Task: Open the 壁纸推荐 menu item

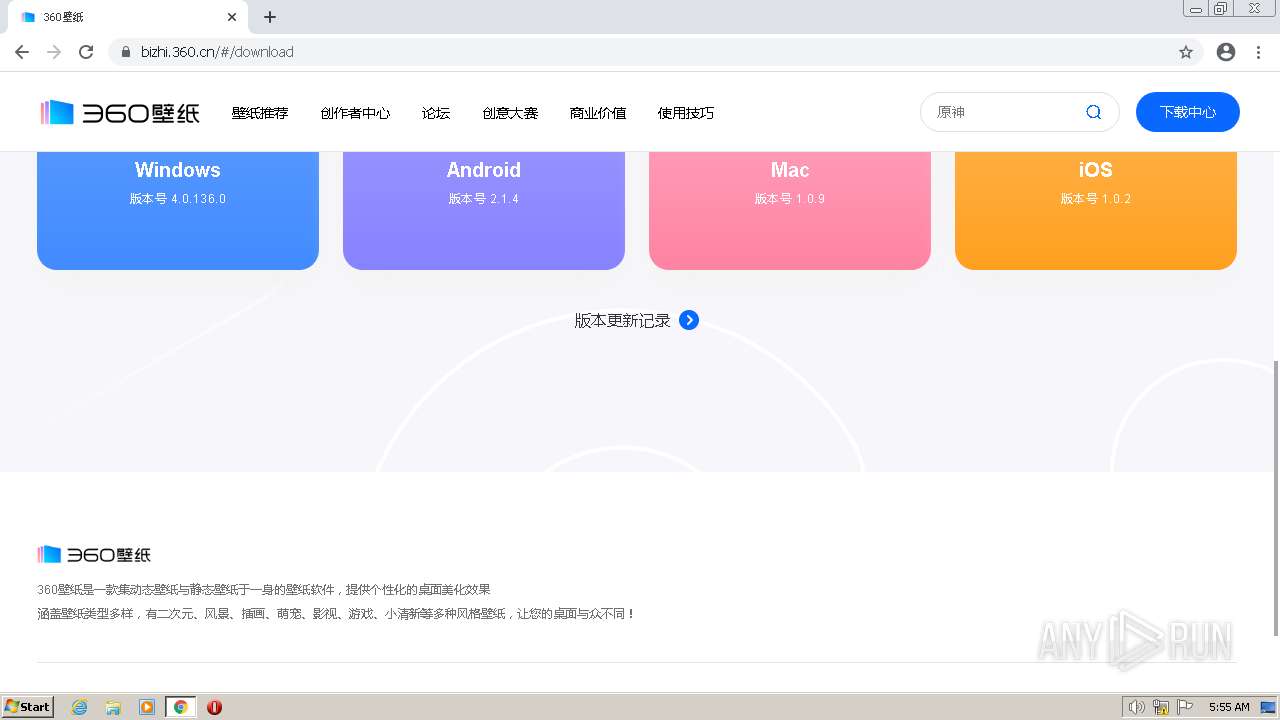Action: pos(260,113)
